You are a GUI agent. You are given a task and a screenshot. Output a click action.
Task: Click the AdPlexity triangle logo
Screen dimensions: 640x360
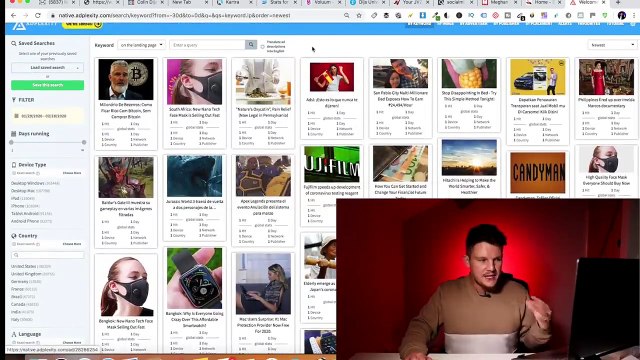18,26
